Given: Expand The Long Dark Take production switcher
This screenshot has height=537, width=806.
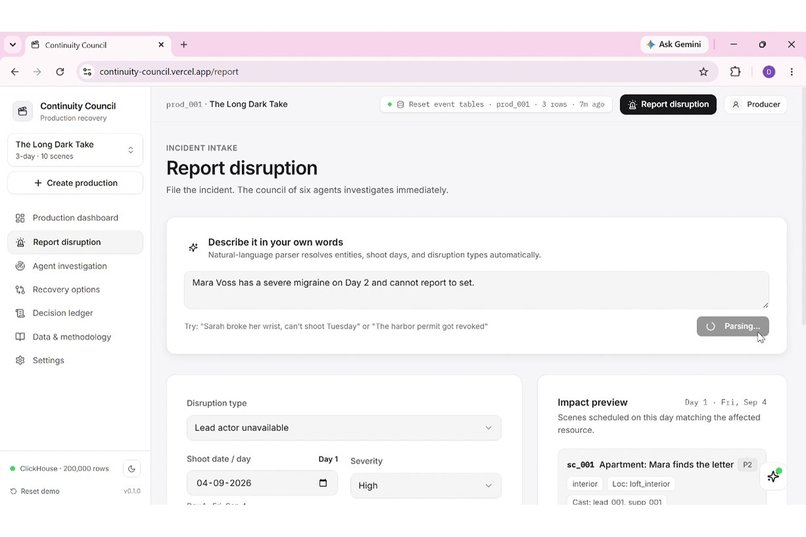Looking at the screenshot, I should (75, 150).
